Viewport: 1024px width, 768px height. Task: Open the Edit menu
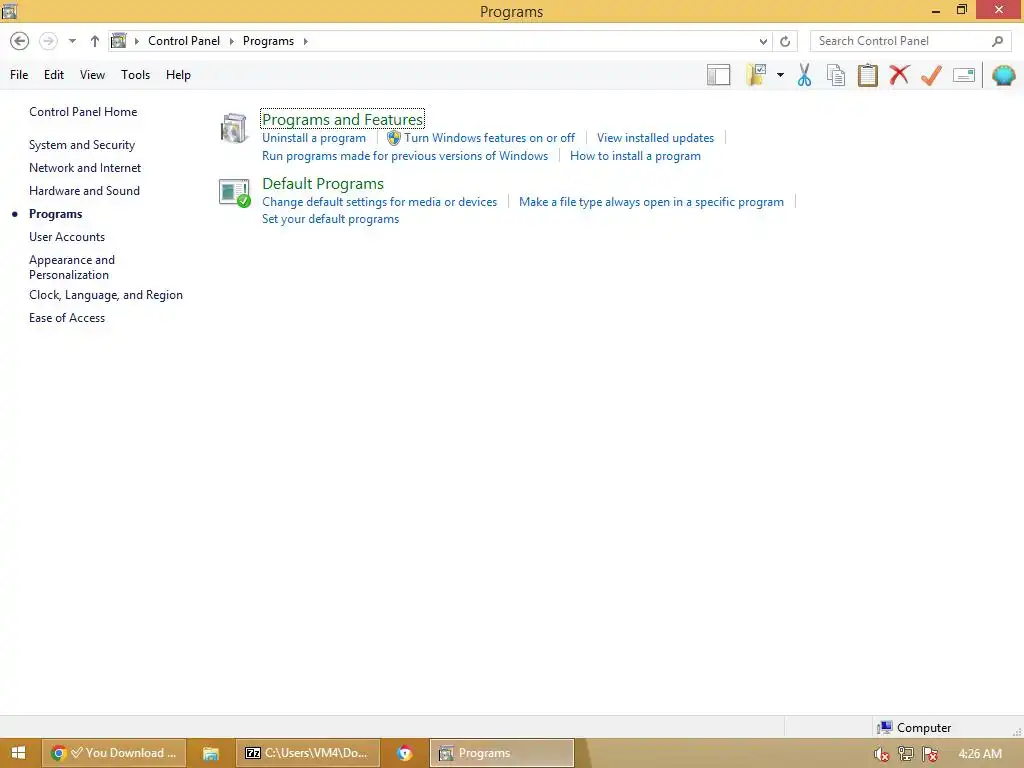[54, 75]
